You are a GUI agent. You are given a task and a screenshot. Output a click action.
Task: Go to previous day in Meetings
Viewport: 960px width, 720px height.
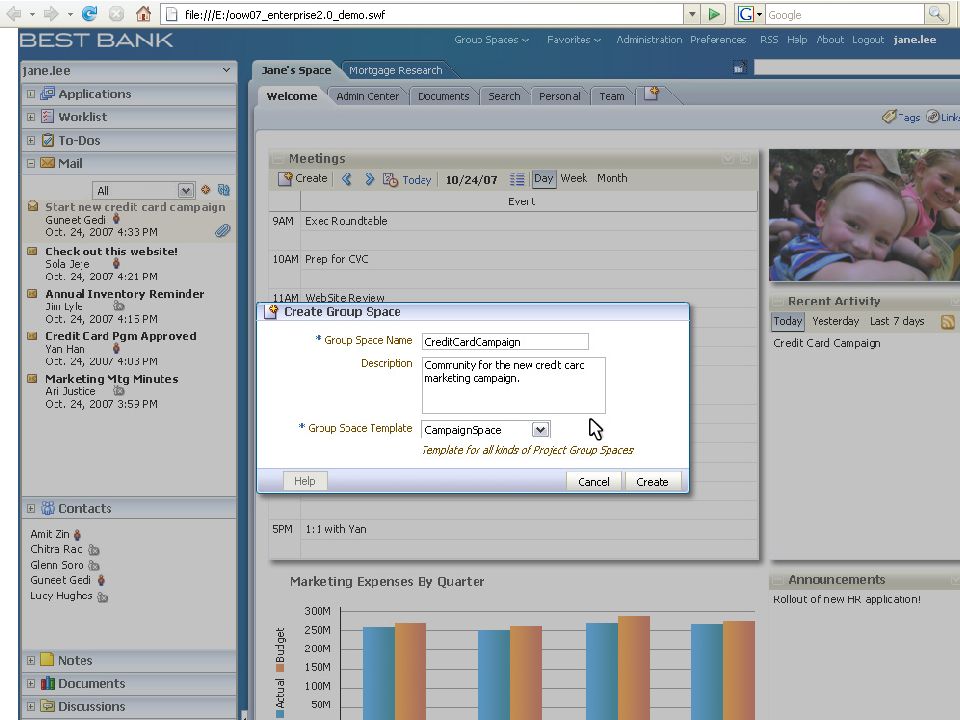click(347, 179)
